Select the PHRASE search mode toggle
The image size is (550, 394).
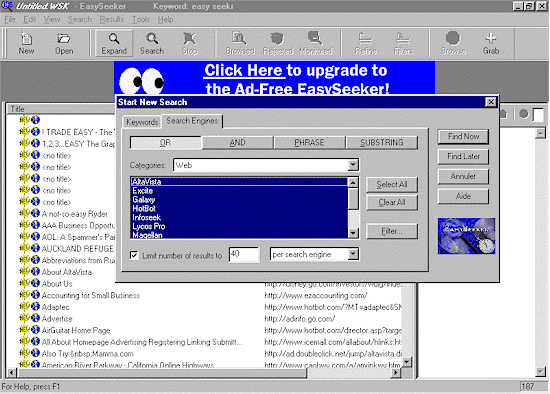tap(309, 142)
